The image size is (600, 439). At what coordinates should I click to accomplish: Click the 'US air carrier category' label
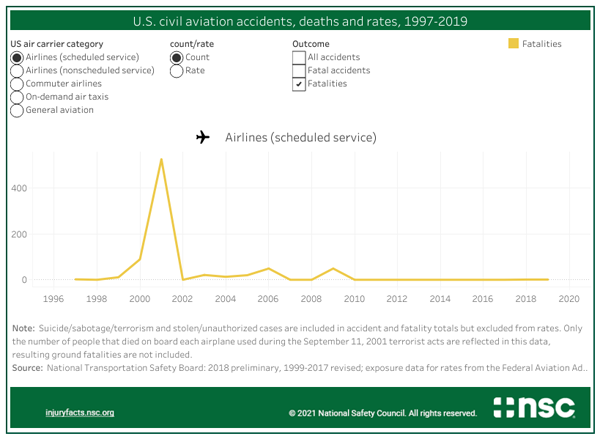coord(57,44)
